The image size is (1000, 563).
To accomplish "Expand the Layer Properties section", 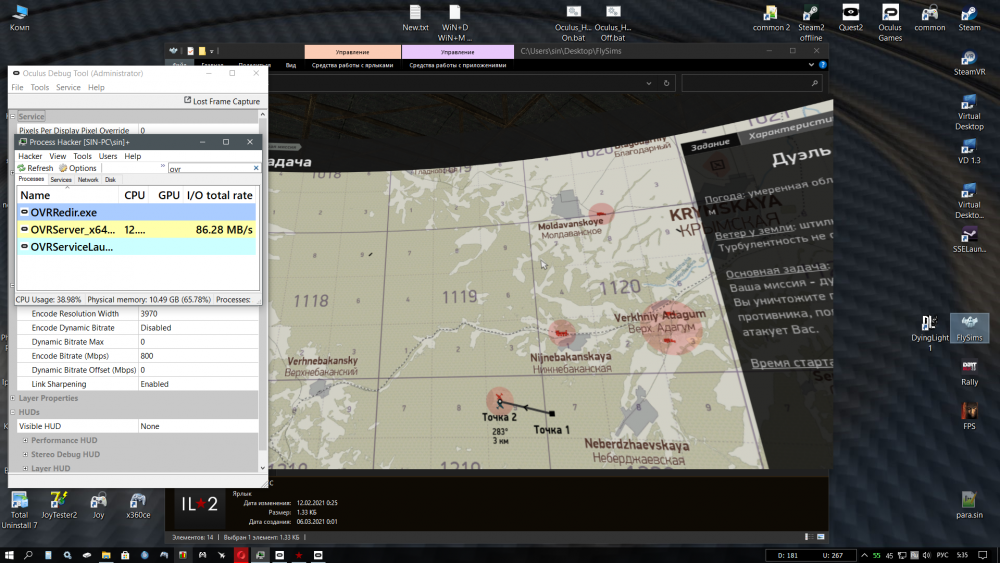I will (x=13, y=398).
